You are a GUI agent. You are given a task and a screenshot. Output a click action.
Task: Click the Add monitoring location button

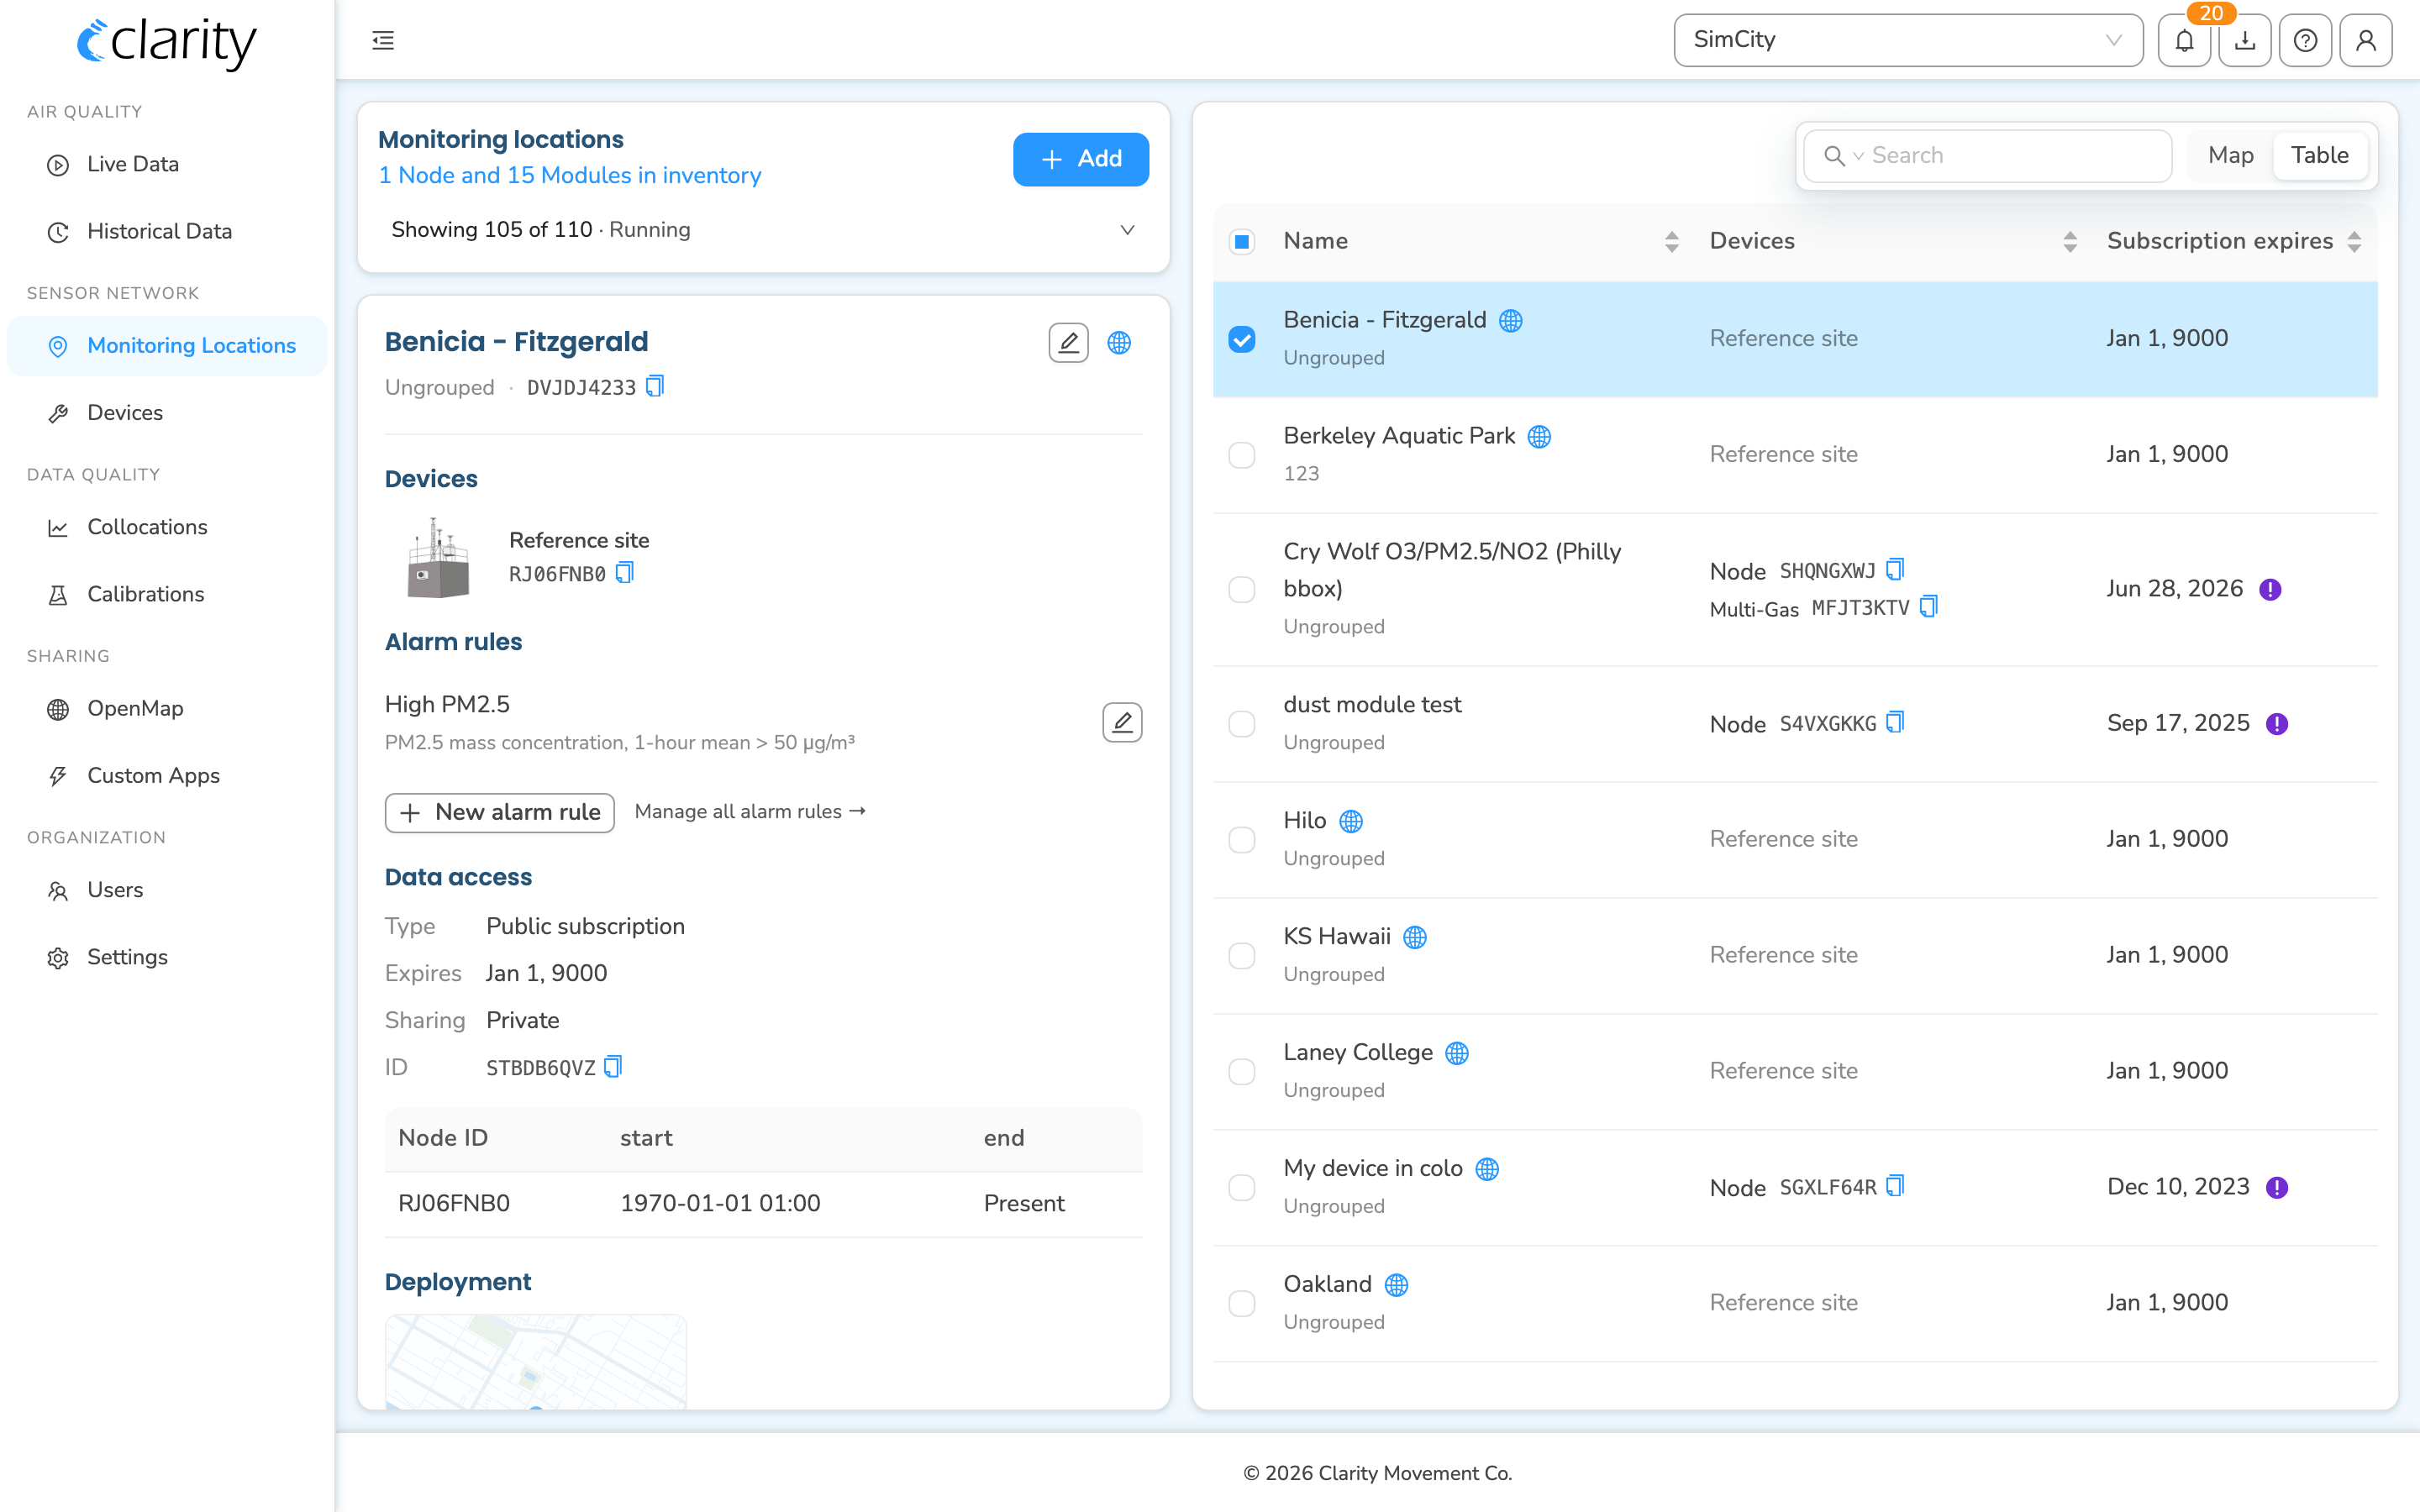coord(1080,159)
